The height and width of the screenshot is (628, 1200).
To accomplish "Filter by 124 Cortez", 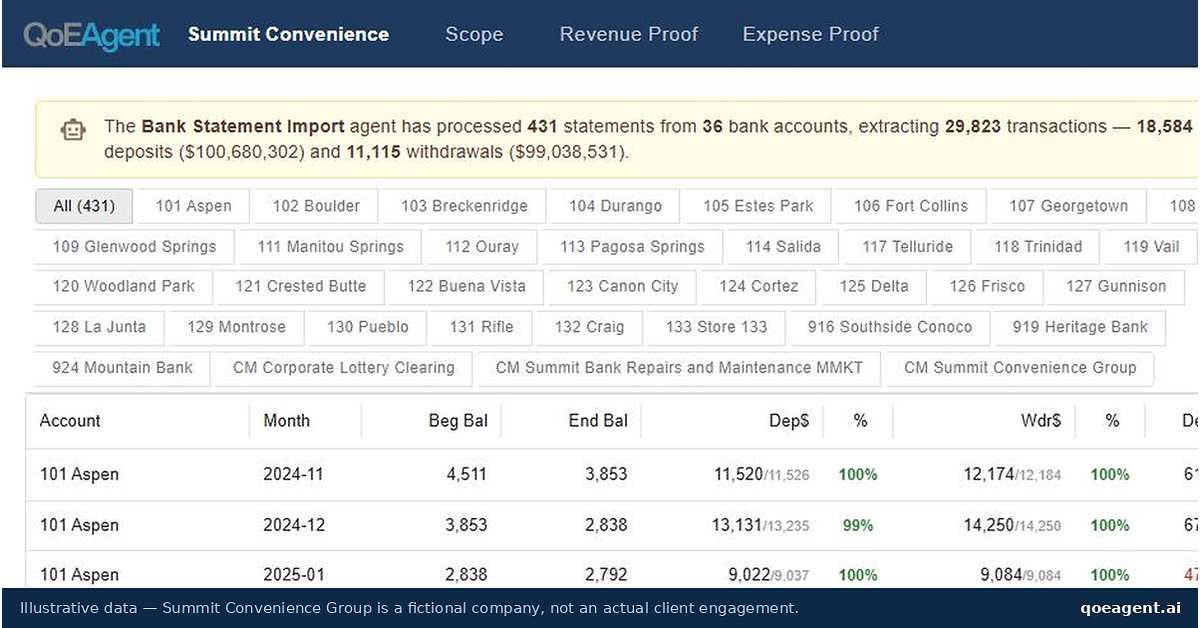I will pyautogui.click(x=759, y=286).
